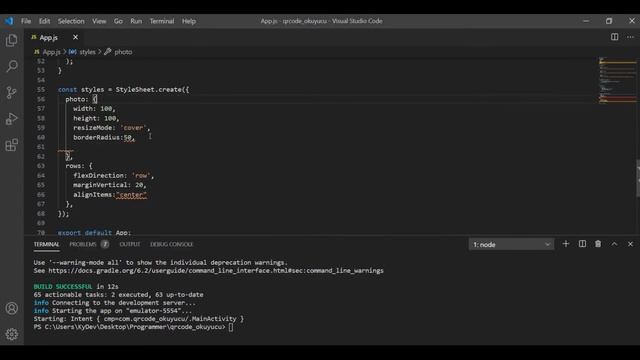Open the Extensions view
Screen dimensions: 640x360
(x=12, y=145)
